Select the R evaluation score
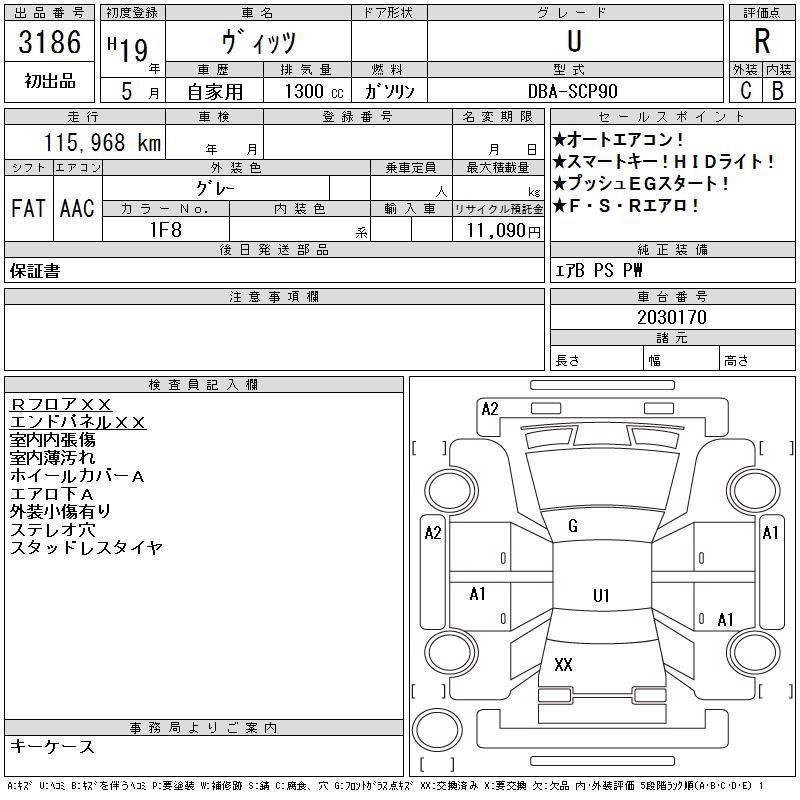 point(761,41)
